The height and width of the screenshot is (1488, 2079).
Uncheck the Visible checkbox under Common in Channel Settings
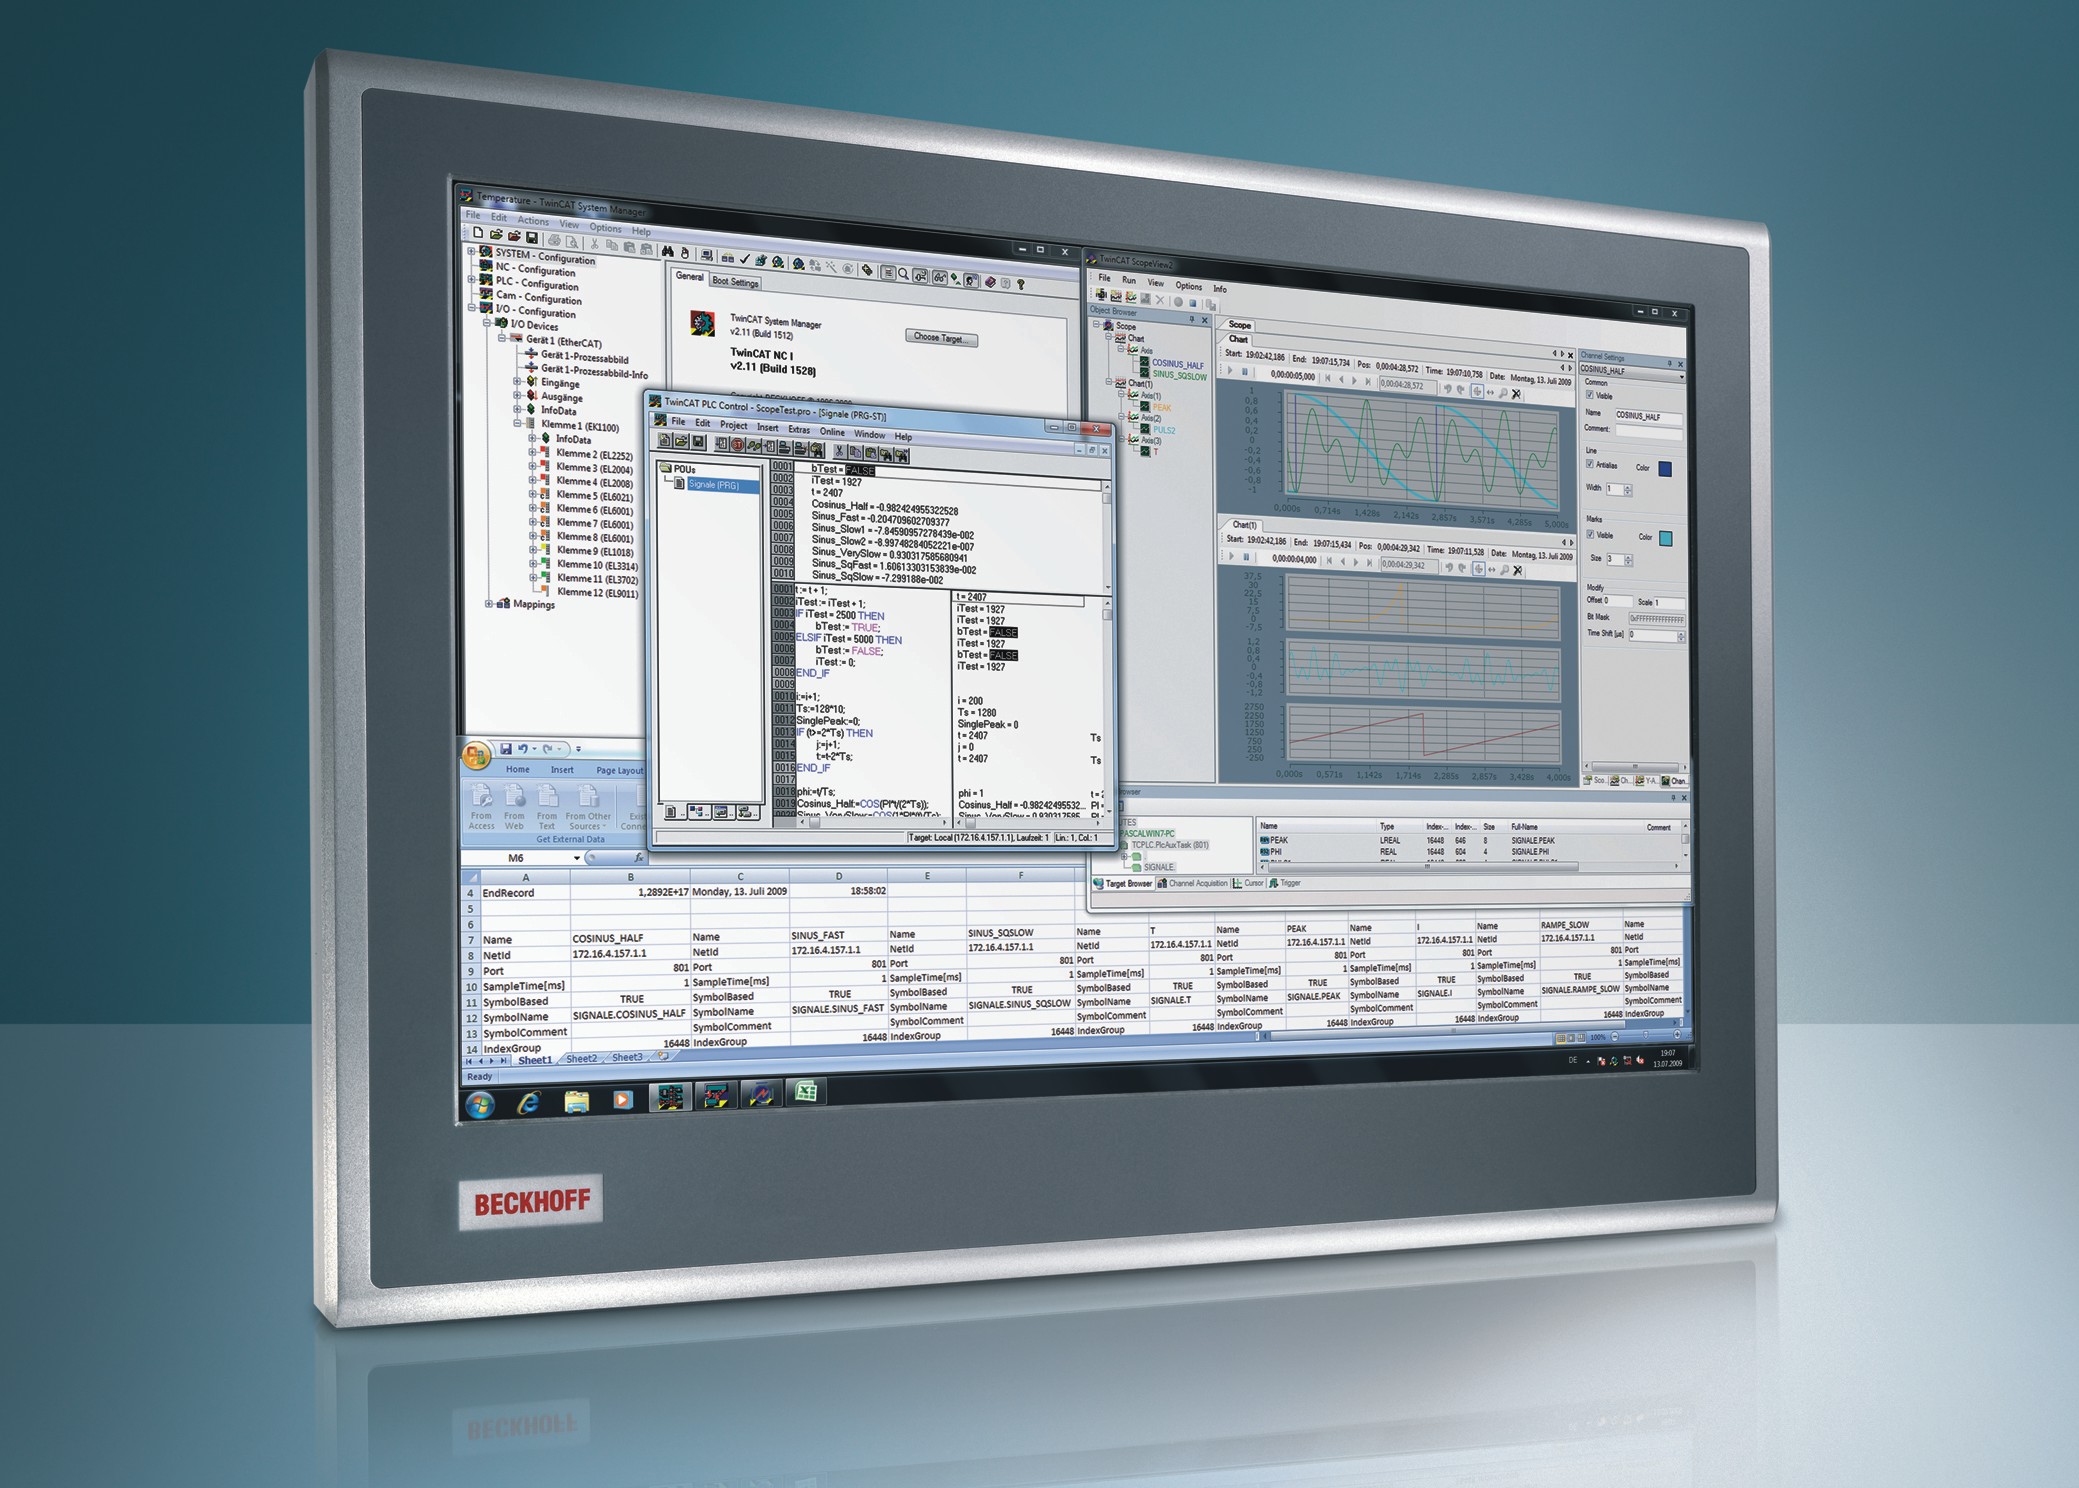pos(1590,396)
